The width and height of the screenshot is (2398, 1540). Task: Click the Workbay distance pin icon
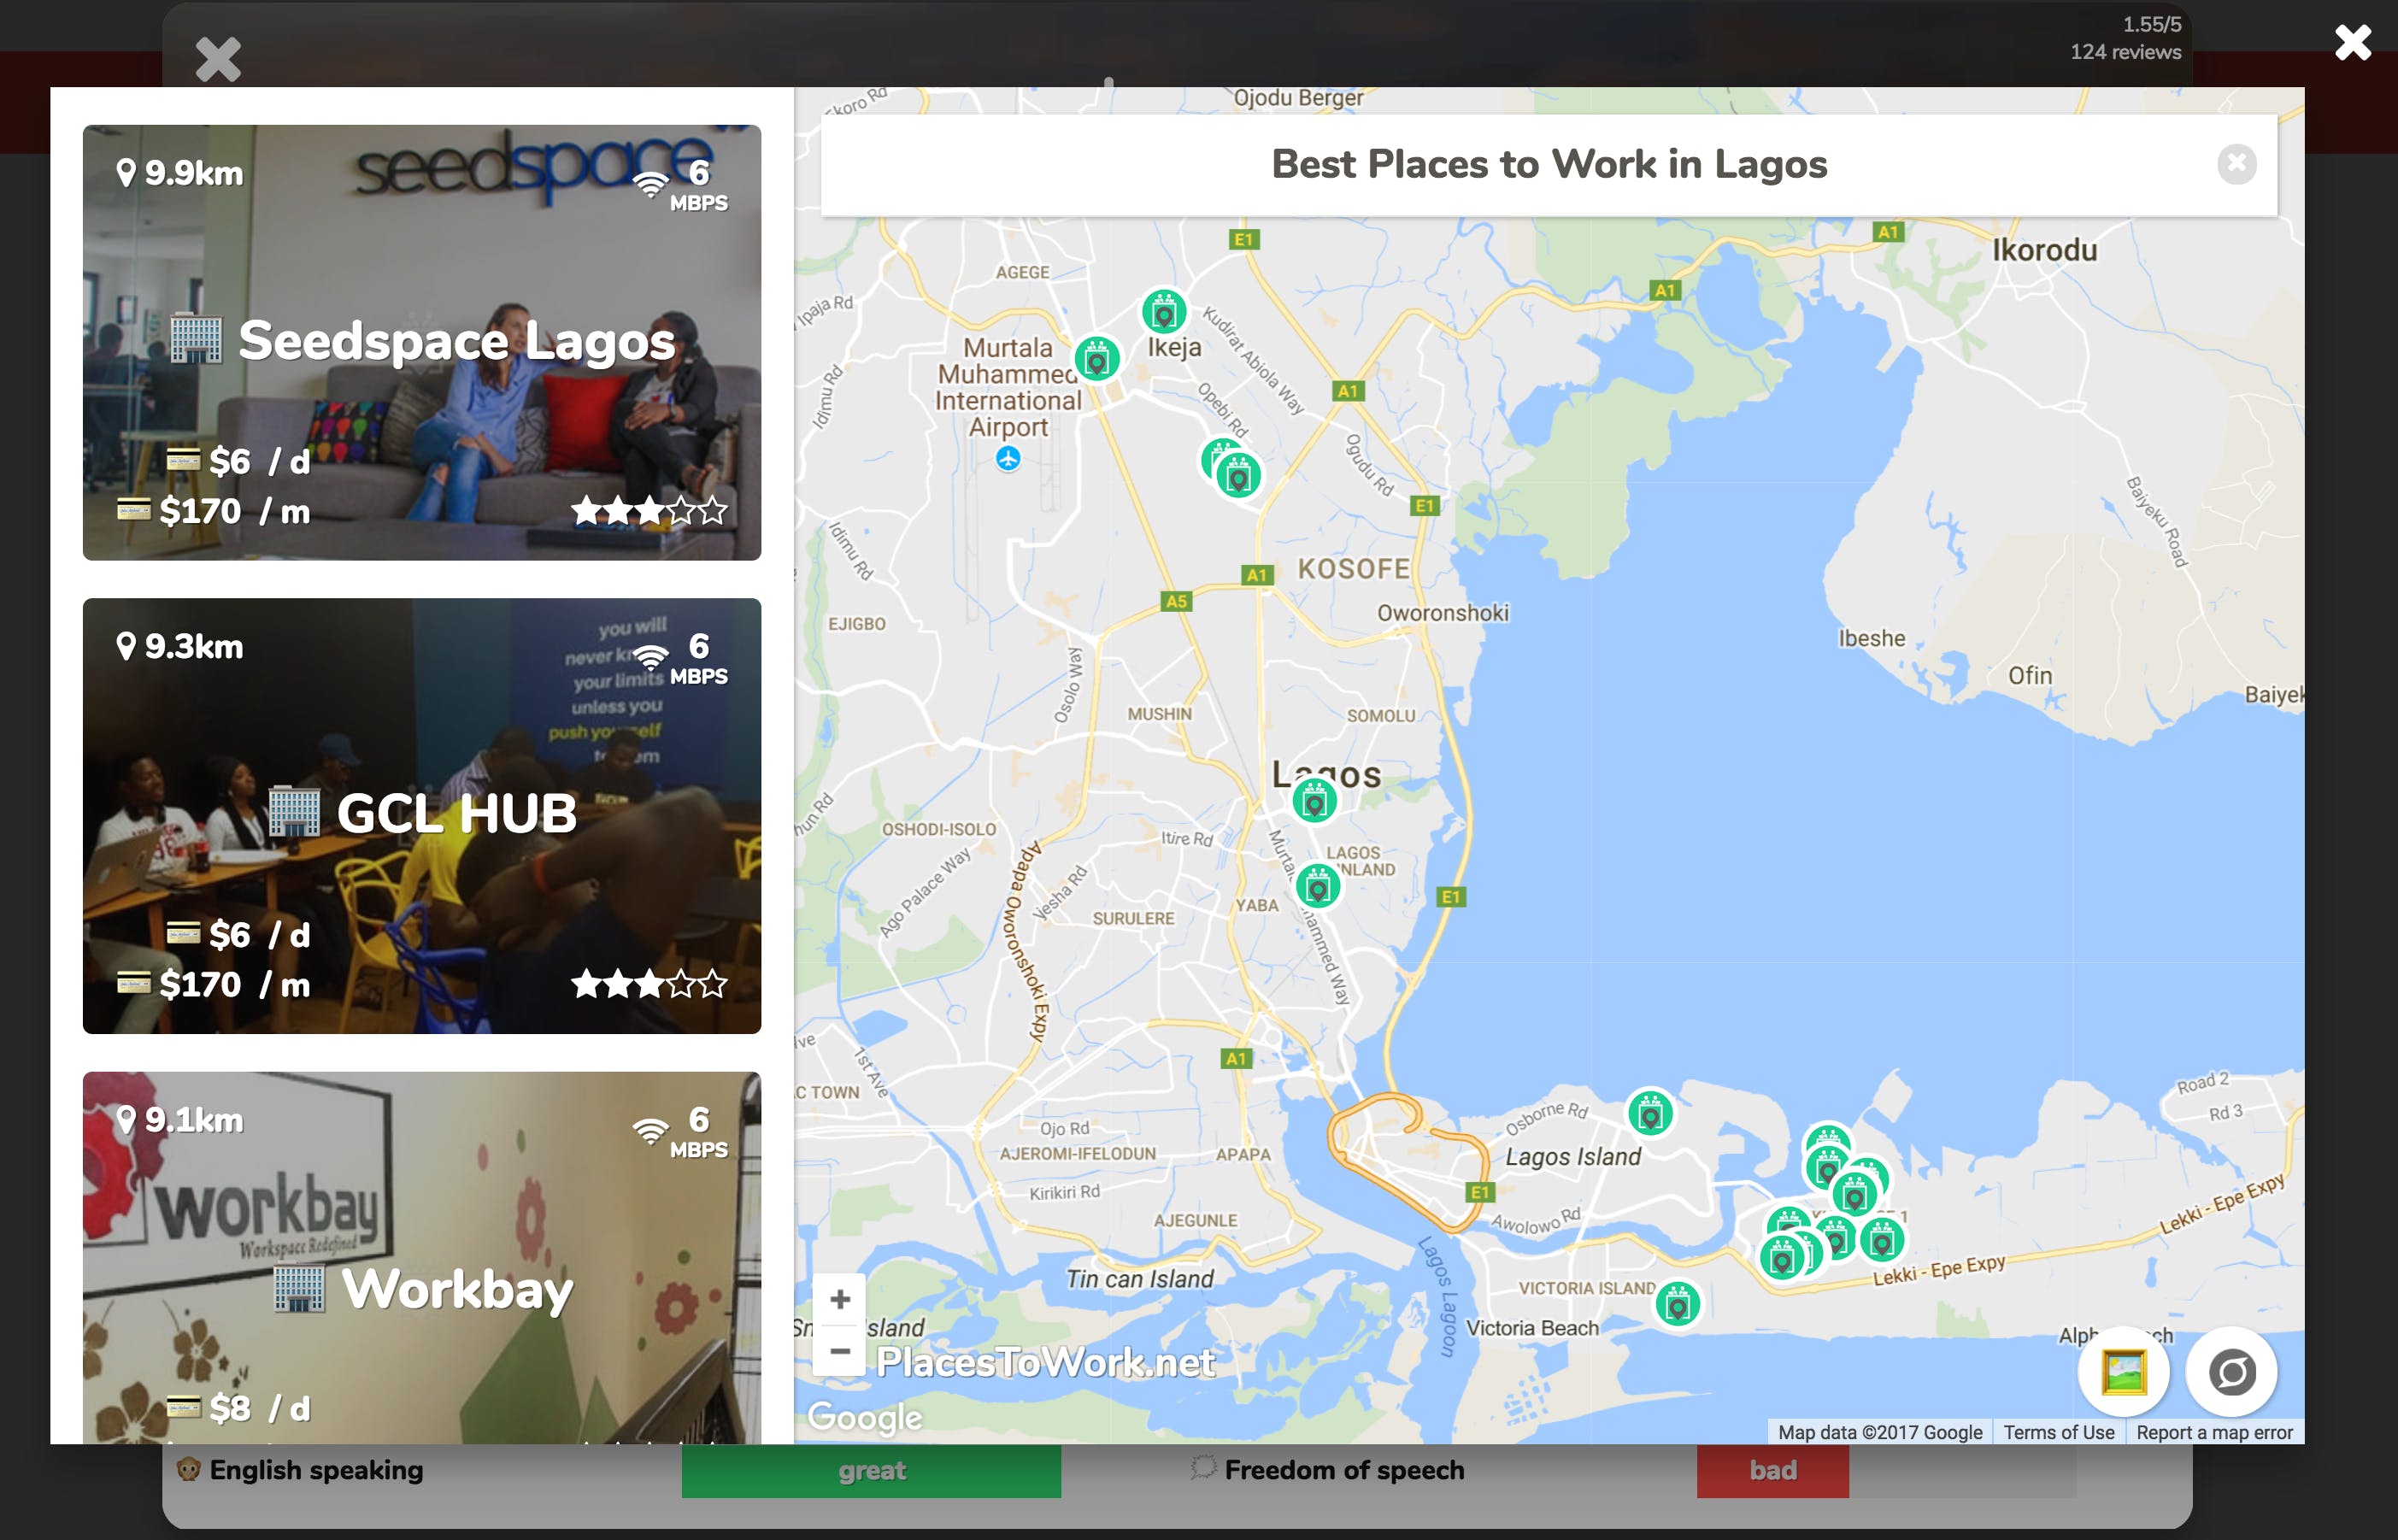click(x=126, y=1120)
